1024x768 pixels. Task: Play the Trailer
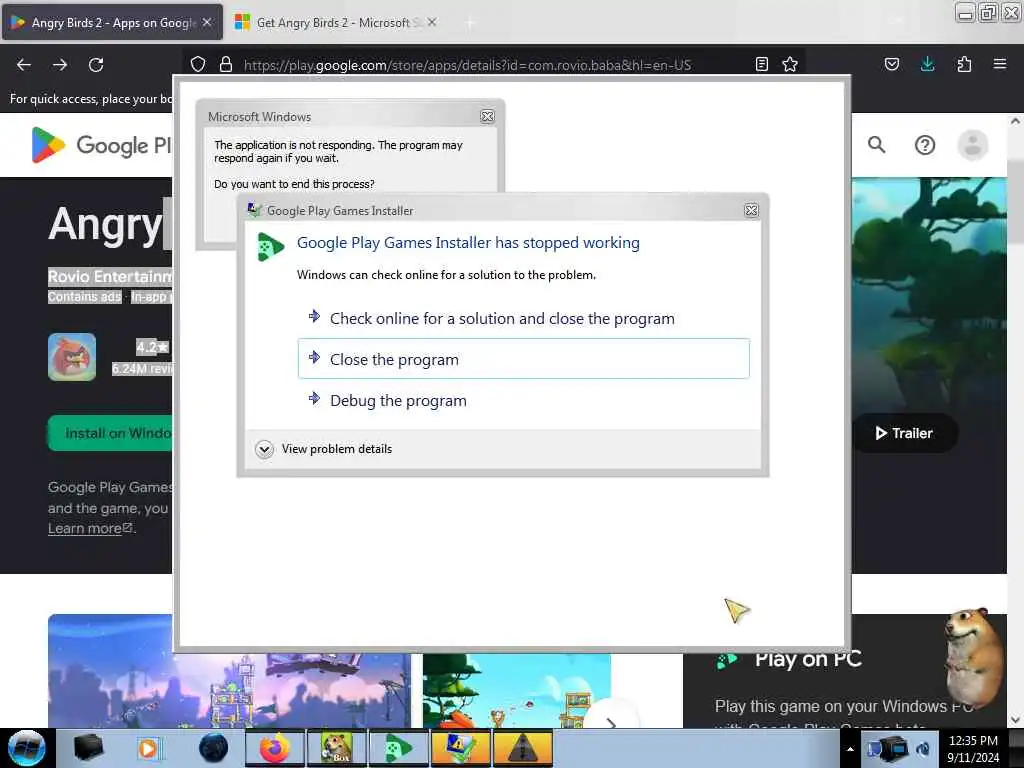coord(904,433)
